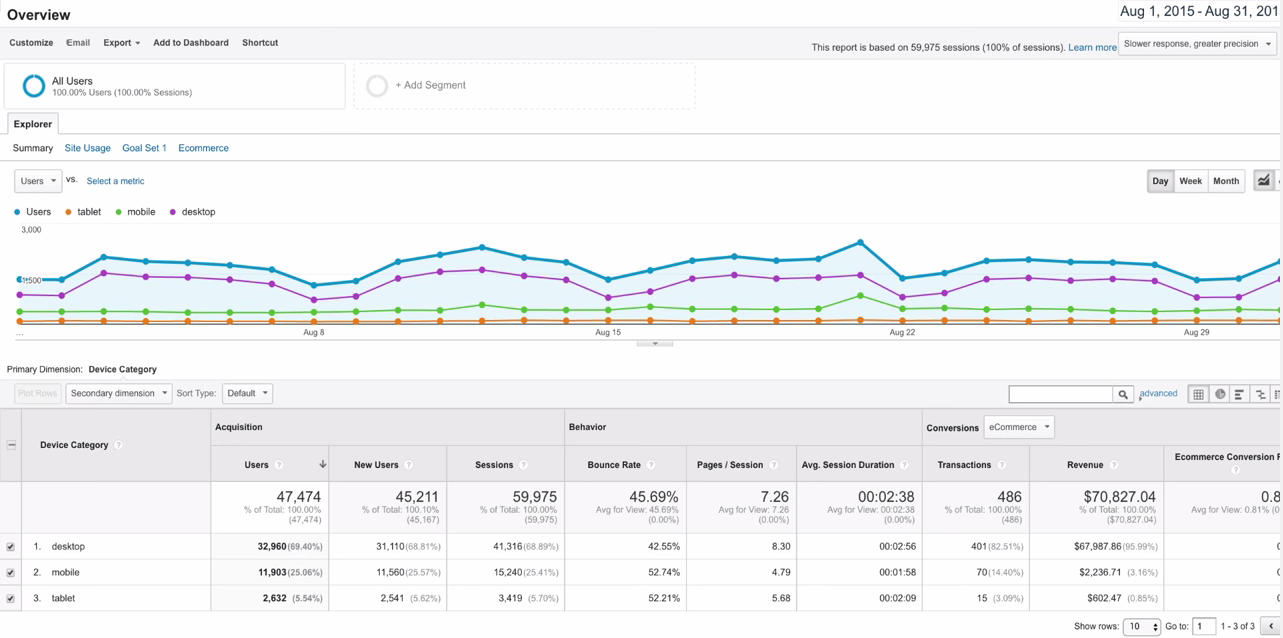The height and width of the screenshot is (638, 1283).
Task: Tick the desktop row checkbox
Action: (11, 547)
